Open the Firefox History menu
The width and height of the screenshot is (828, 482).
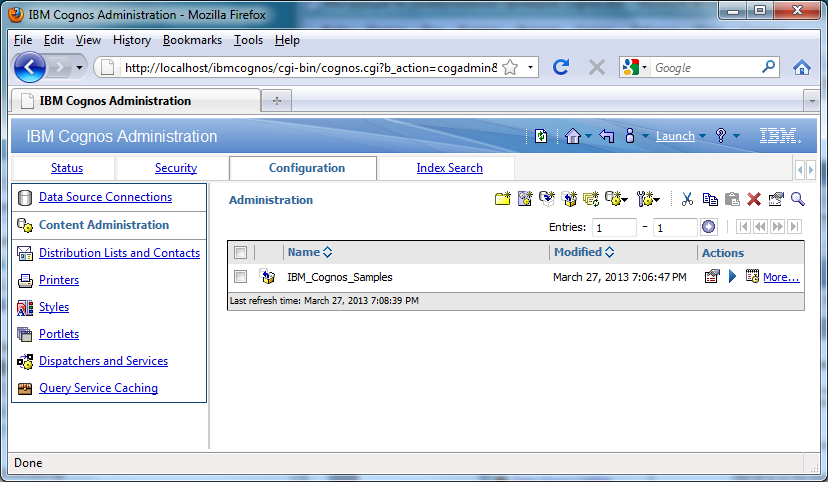click(131, 40)
